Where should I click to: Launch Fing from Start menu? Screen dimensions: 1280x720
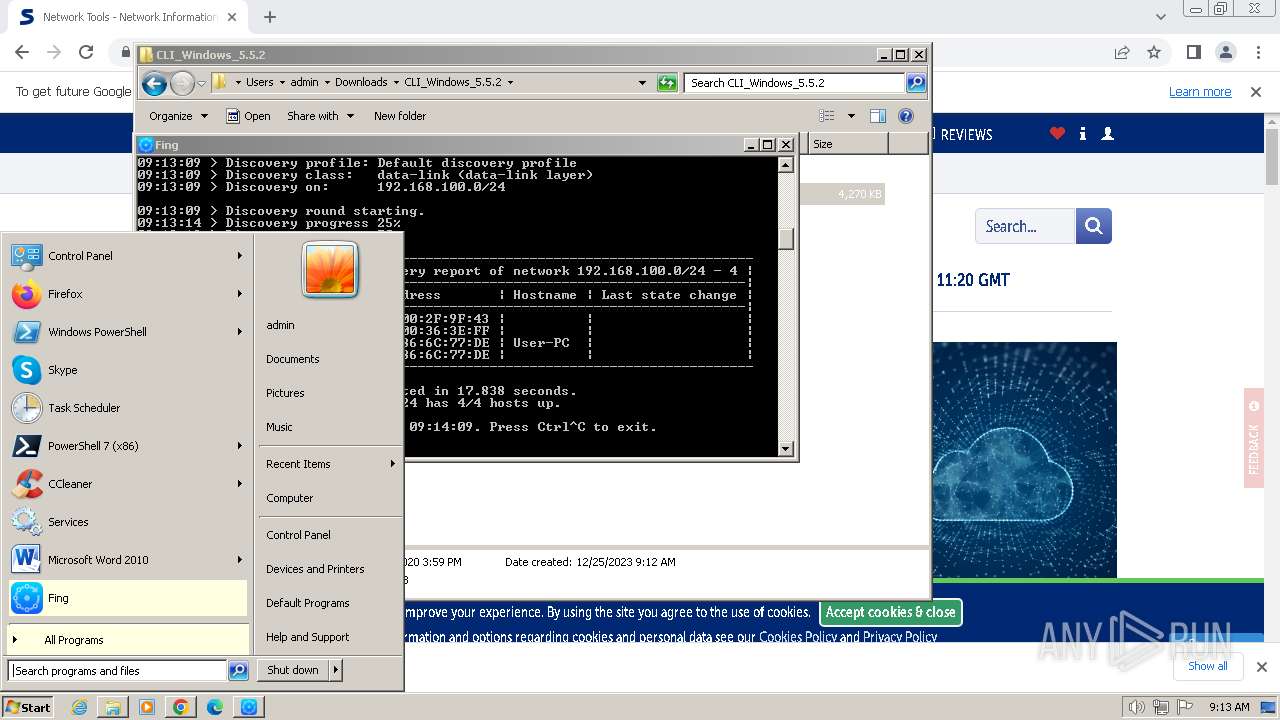click(127, 598)
